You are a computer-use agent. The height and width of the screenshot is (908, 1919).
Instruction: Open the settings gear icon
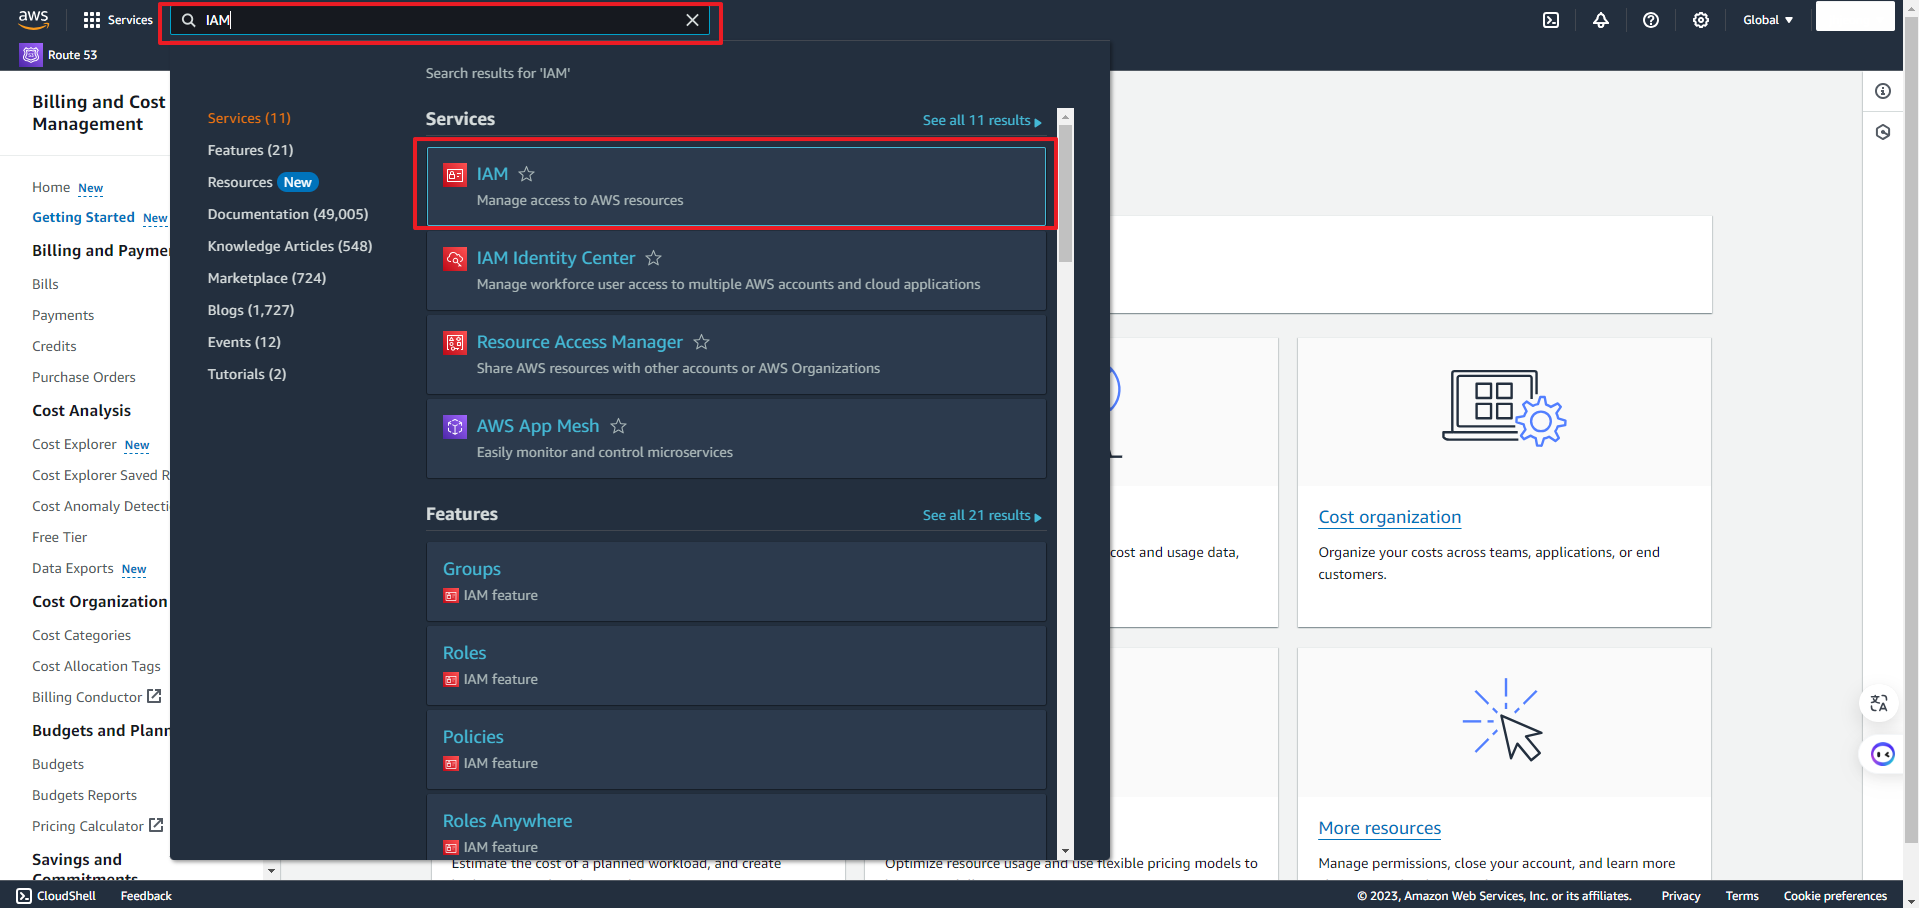[1701, 20]
